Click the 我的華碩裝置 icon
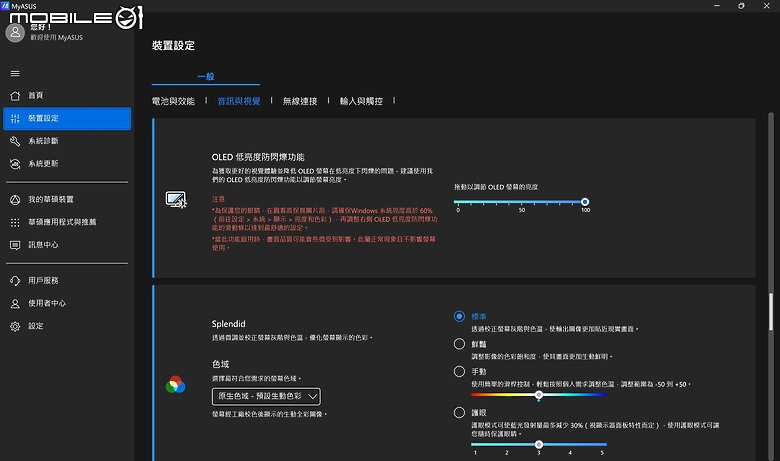 15,199
